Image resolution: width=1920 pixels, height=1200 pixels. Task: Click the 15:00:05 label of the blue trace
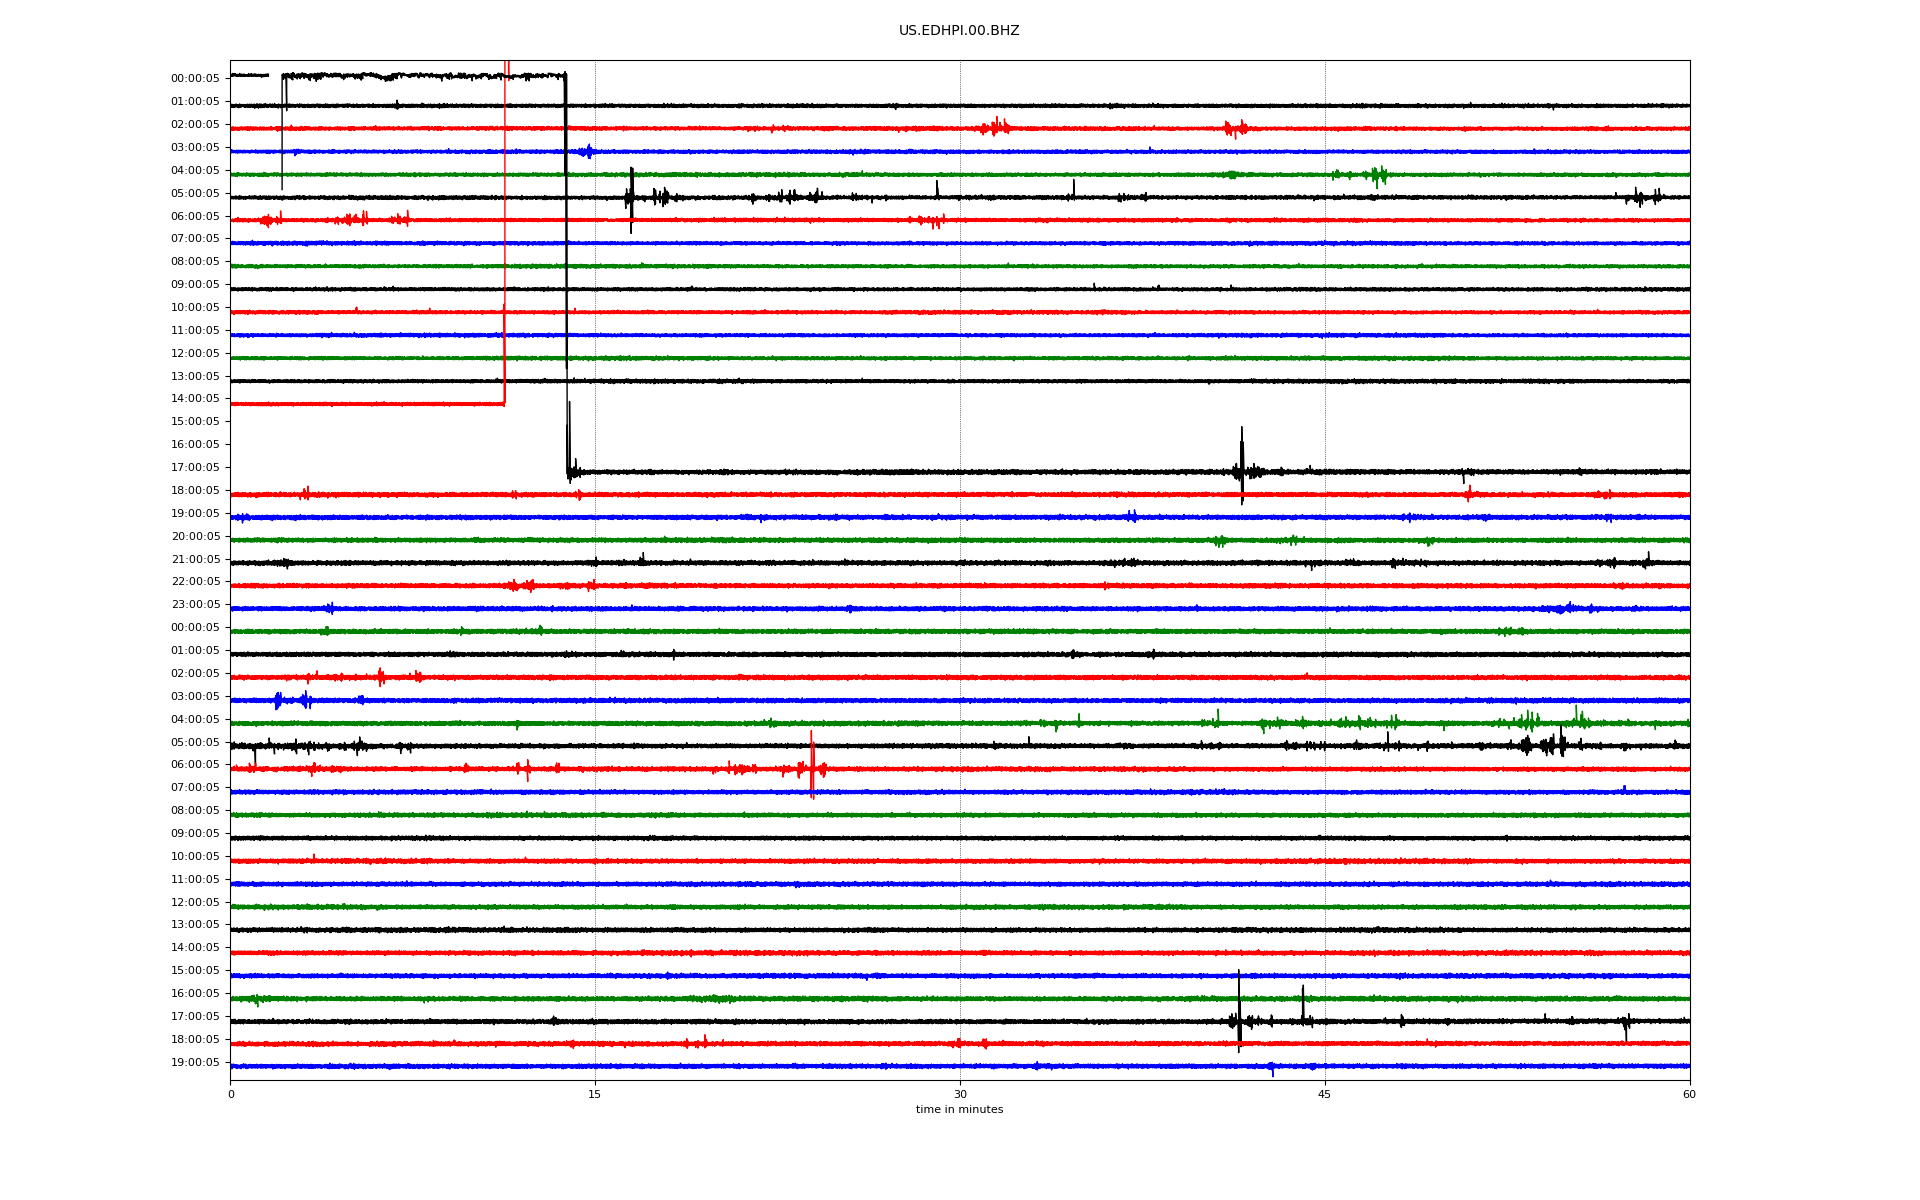click(x=195, y=970)
